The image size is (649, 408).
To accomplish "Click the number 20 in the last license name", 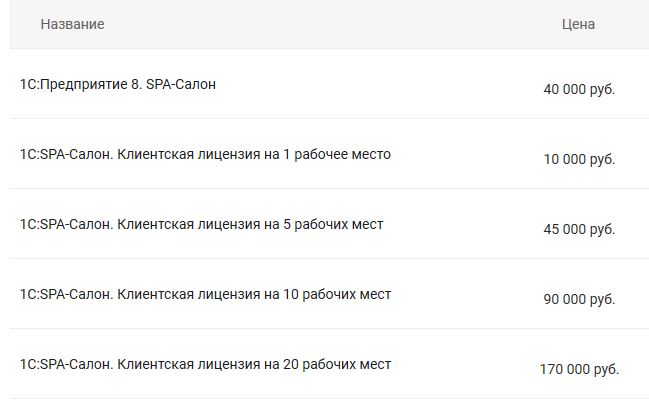I will [x=290, y=364].
